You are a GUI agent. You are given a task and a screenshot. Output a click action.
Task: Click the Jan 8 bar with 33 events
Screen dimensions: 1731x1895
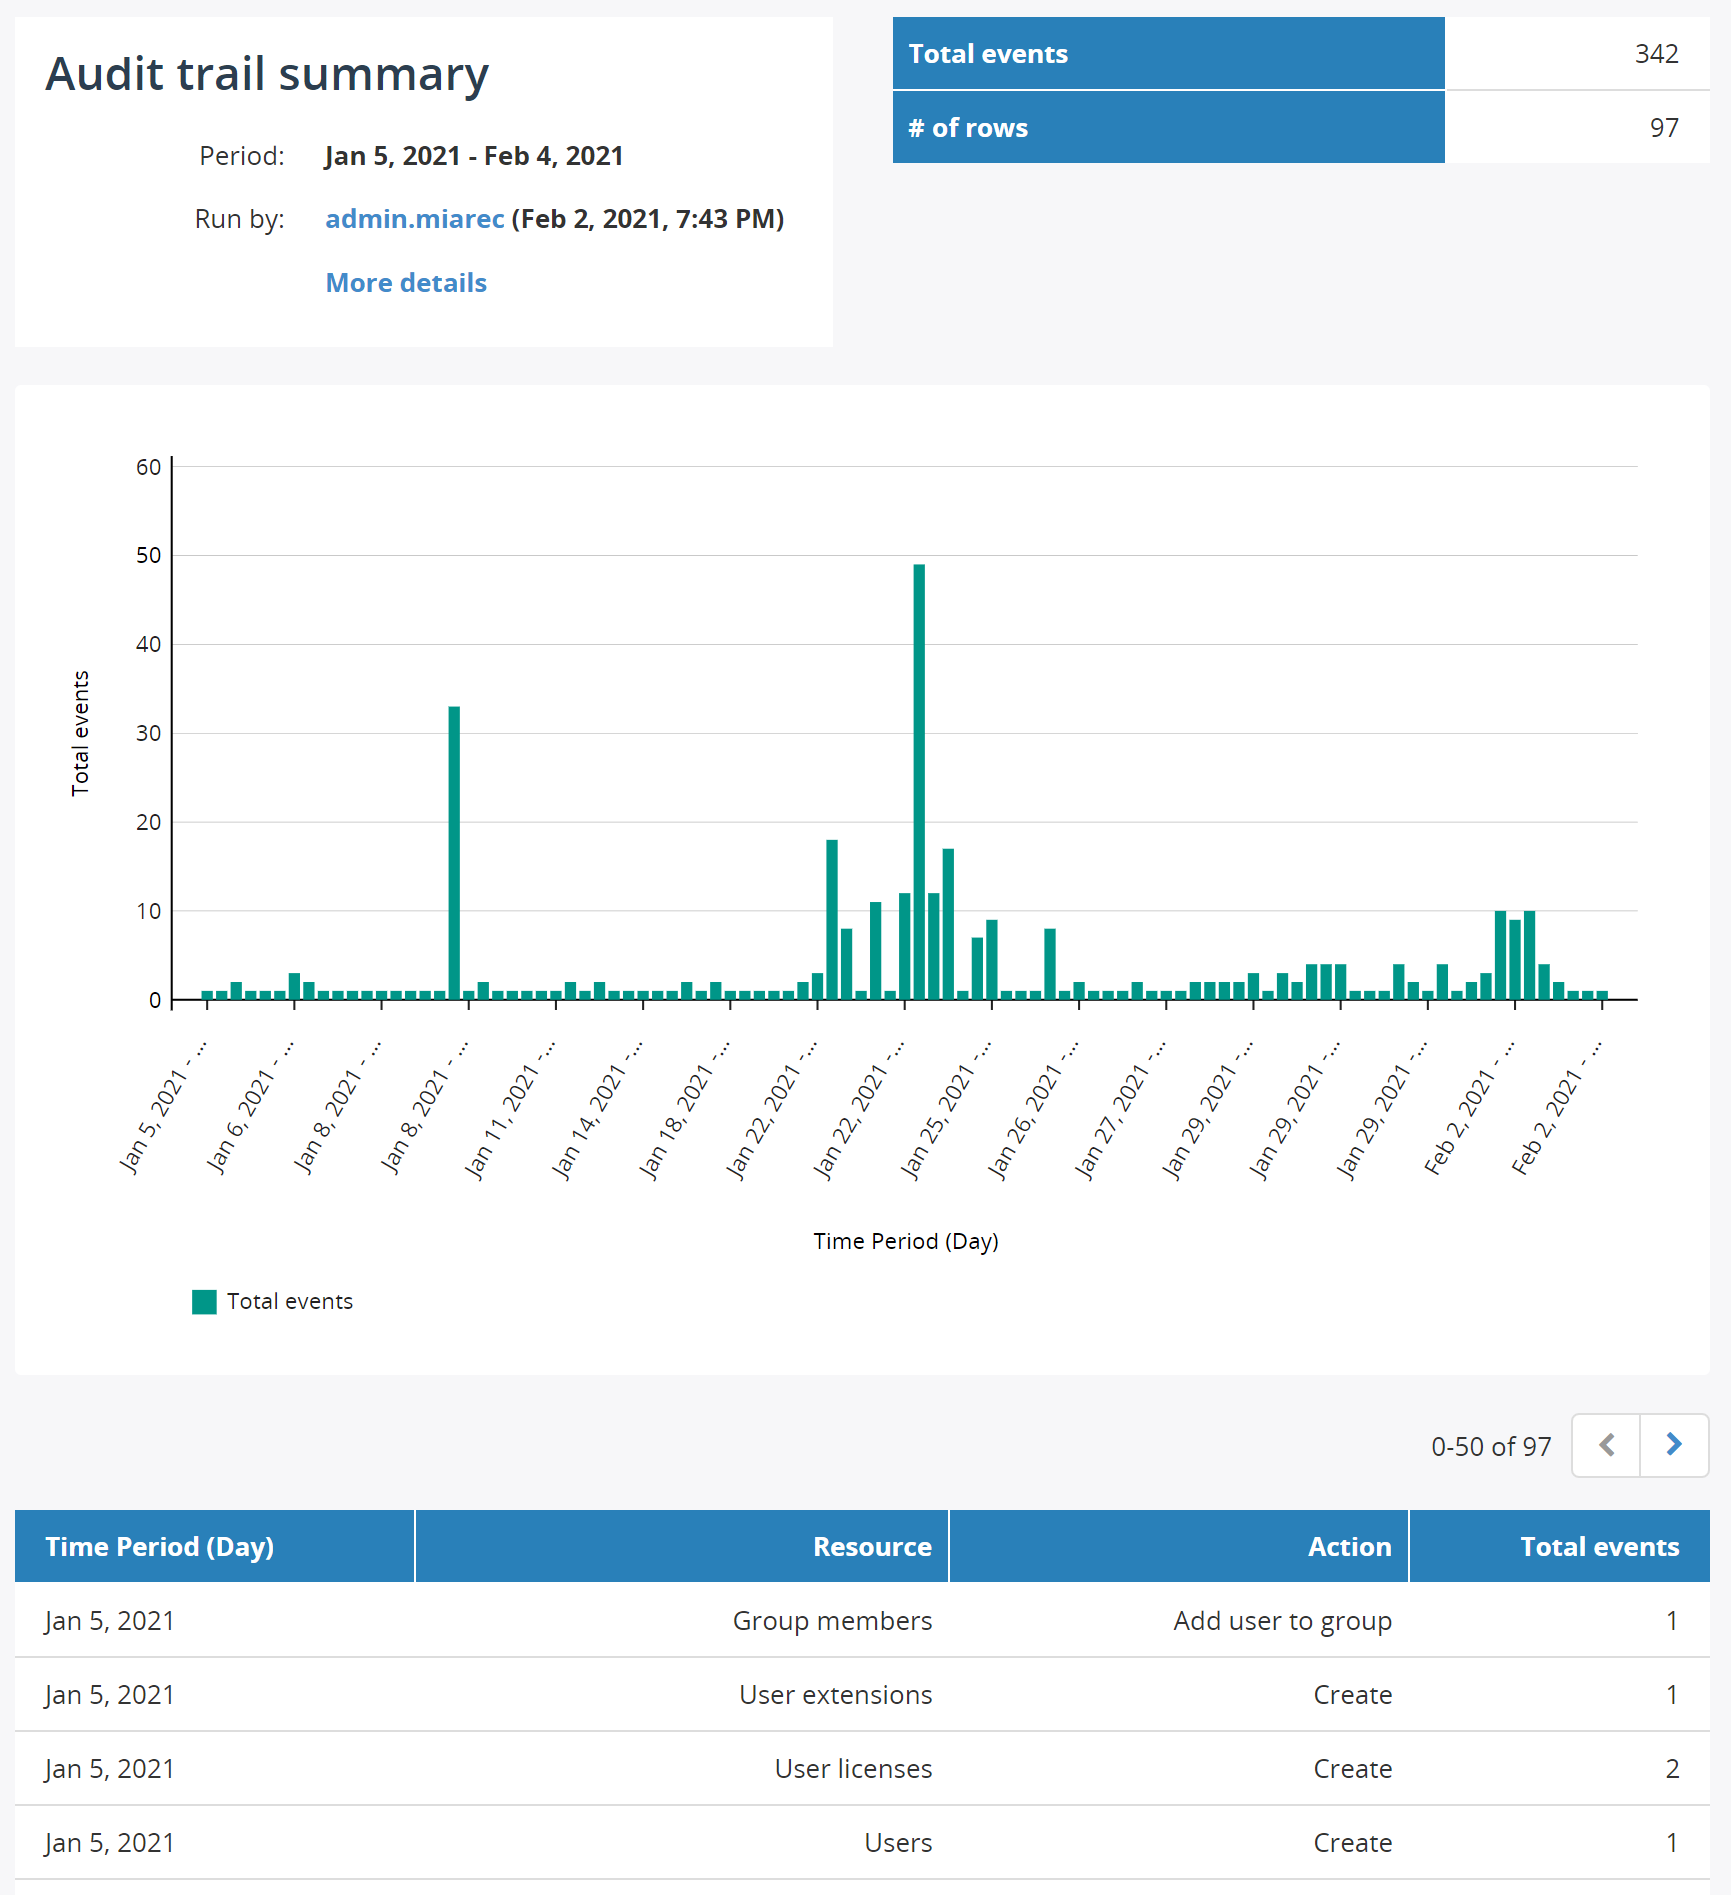coord(454,853)
